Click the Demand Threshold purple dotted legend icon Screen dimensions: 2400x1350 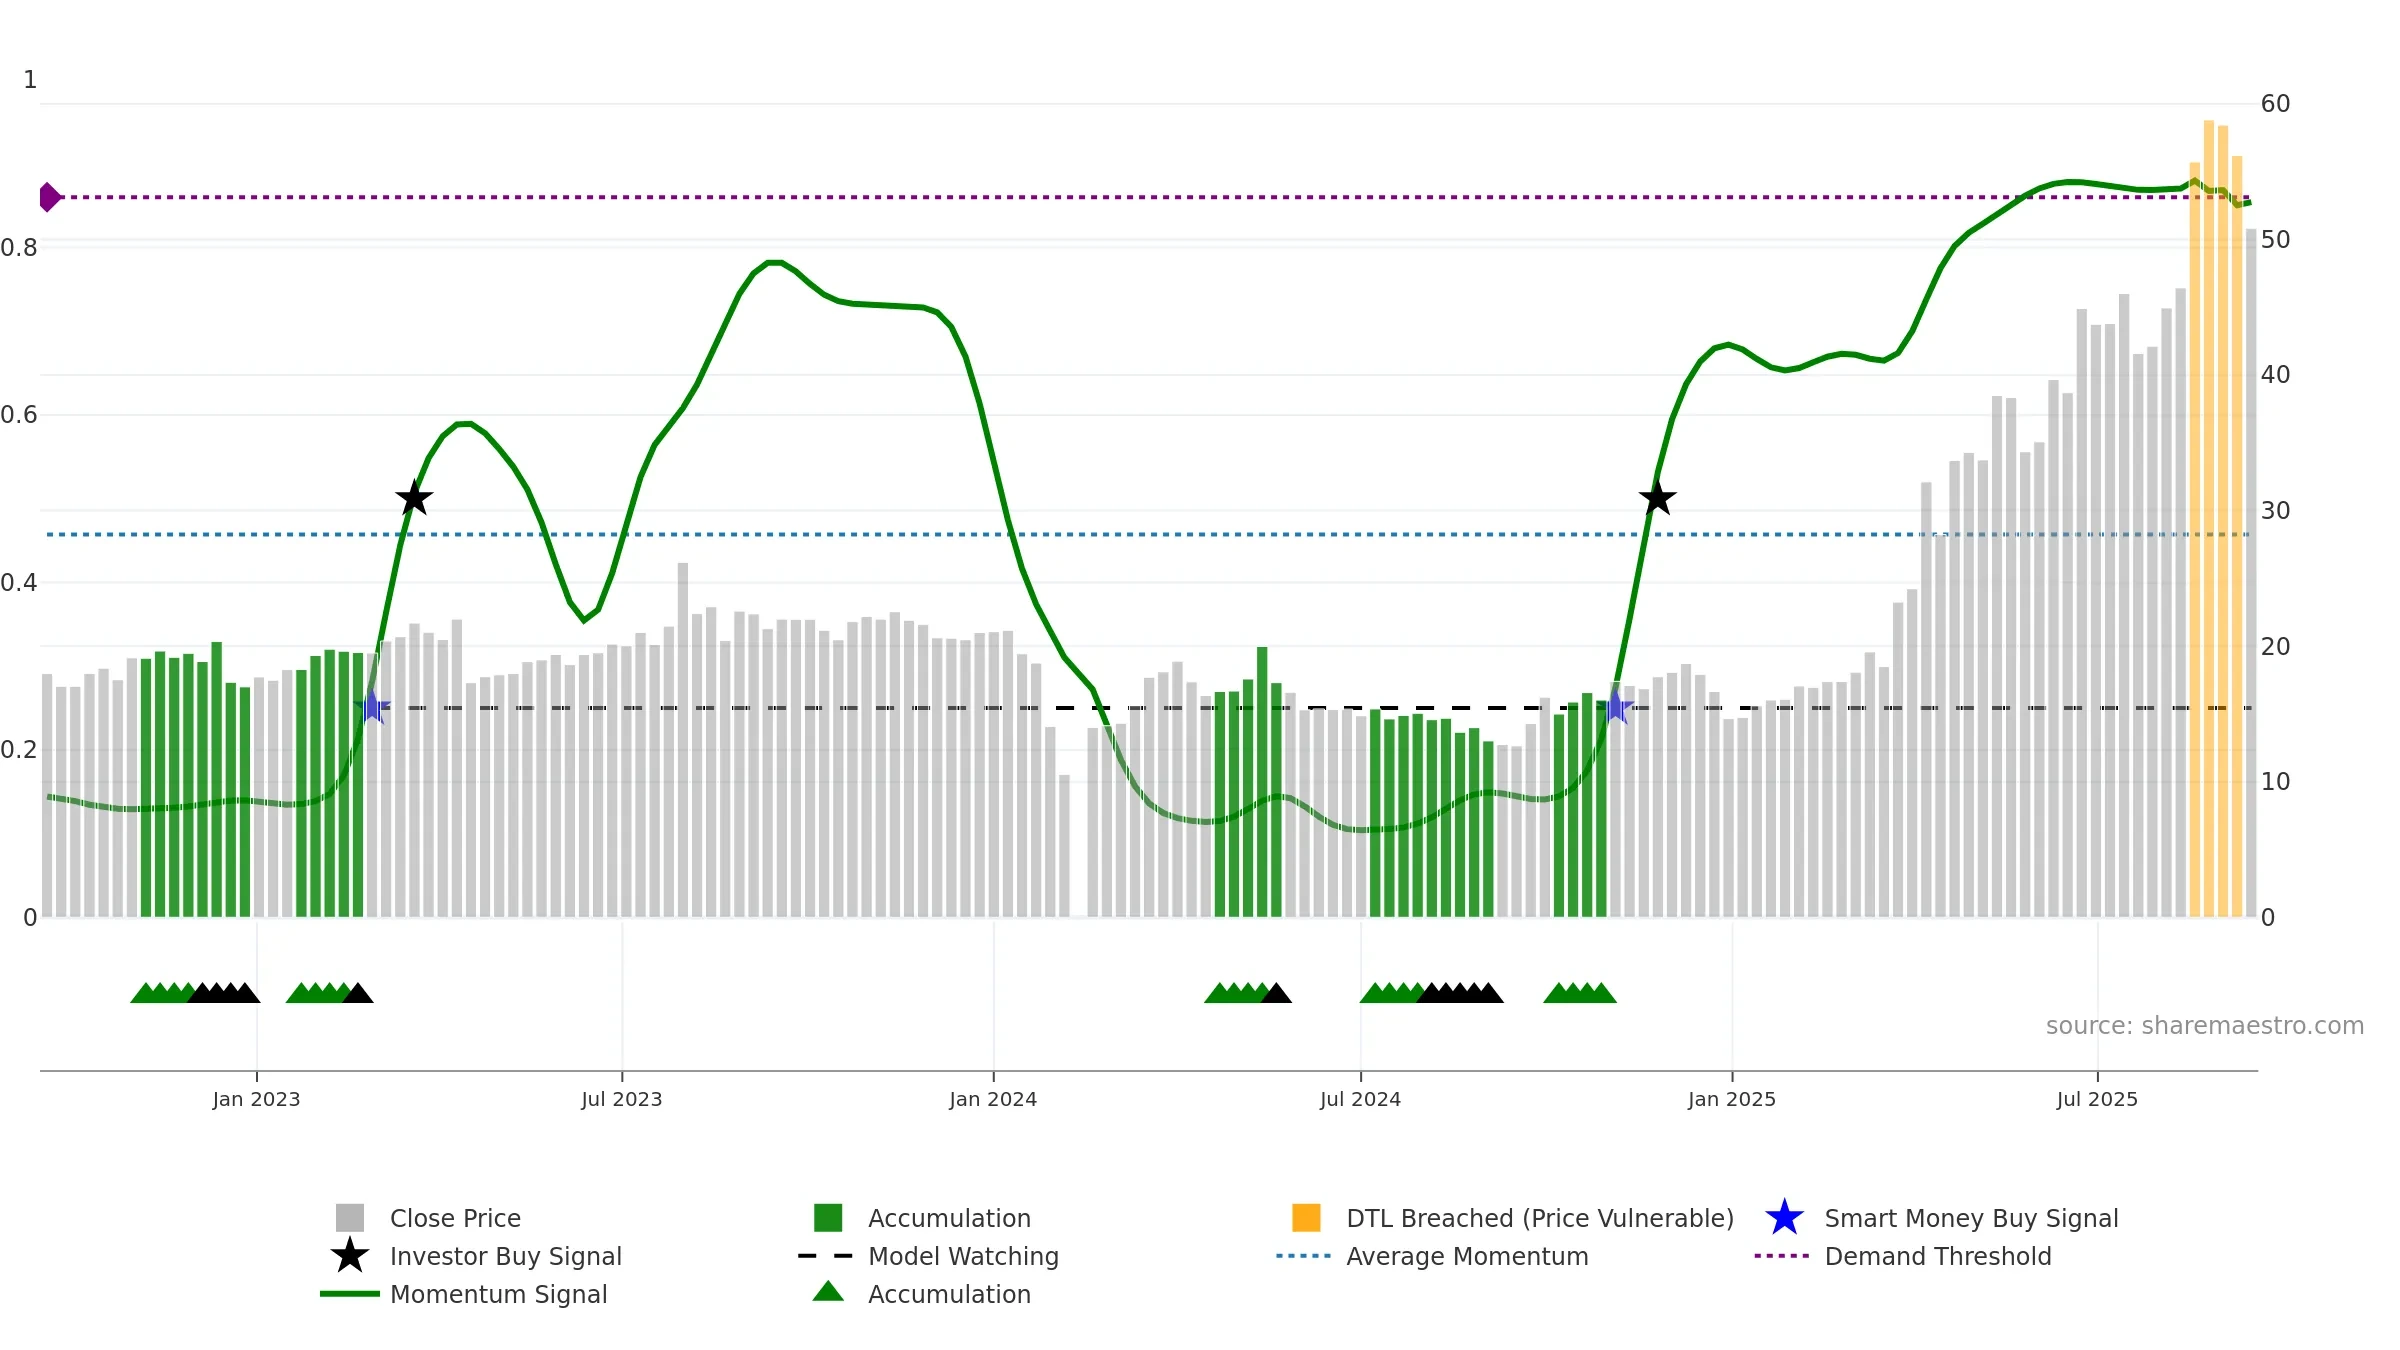click(x=1782, y=1255)
